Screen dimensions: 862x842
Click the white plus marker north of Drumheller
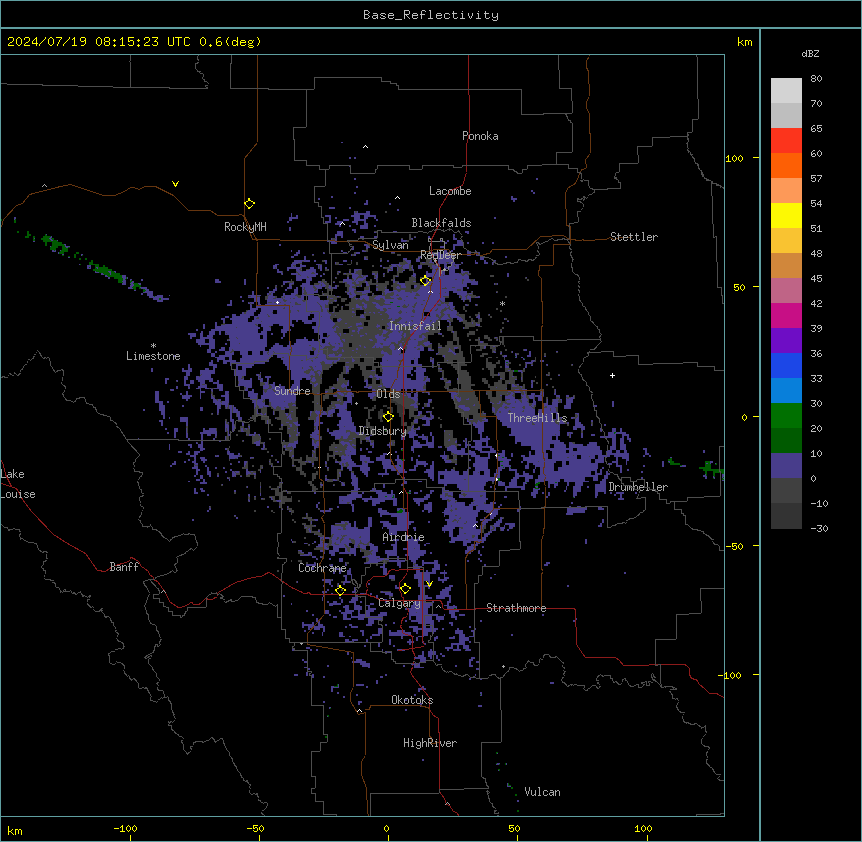[x=612, y=375]
